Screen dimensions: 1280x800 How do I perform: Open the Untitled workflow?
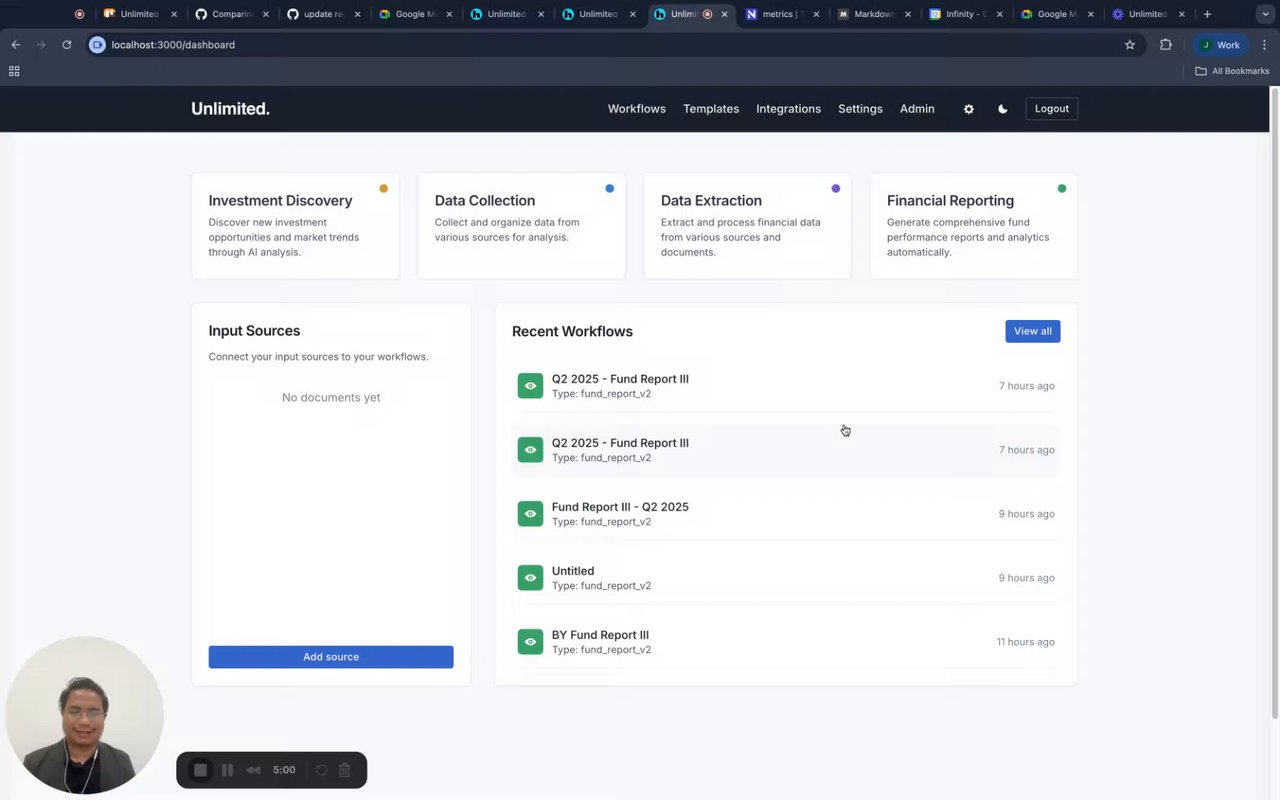pyautogui.click(x=785, y=578)
